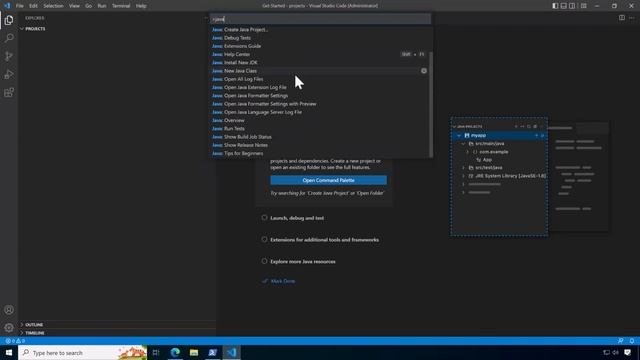
Task: Choose Java: New Java Class command
Action: pyautogui.click(x=321, y=71)
